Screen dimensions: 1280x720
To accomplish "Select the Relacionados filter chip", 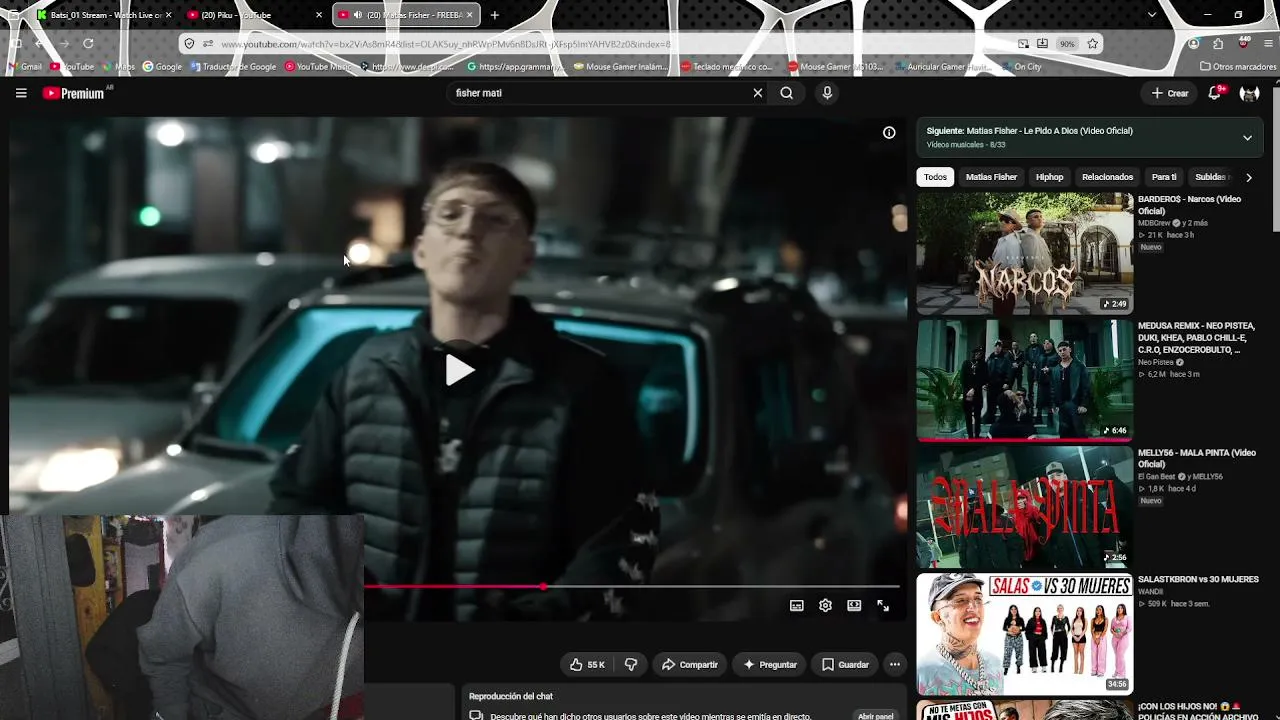I will click(x=1107, y=177).
